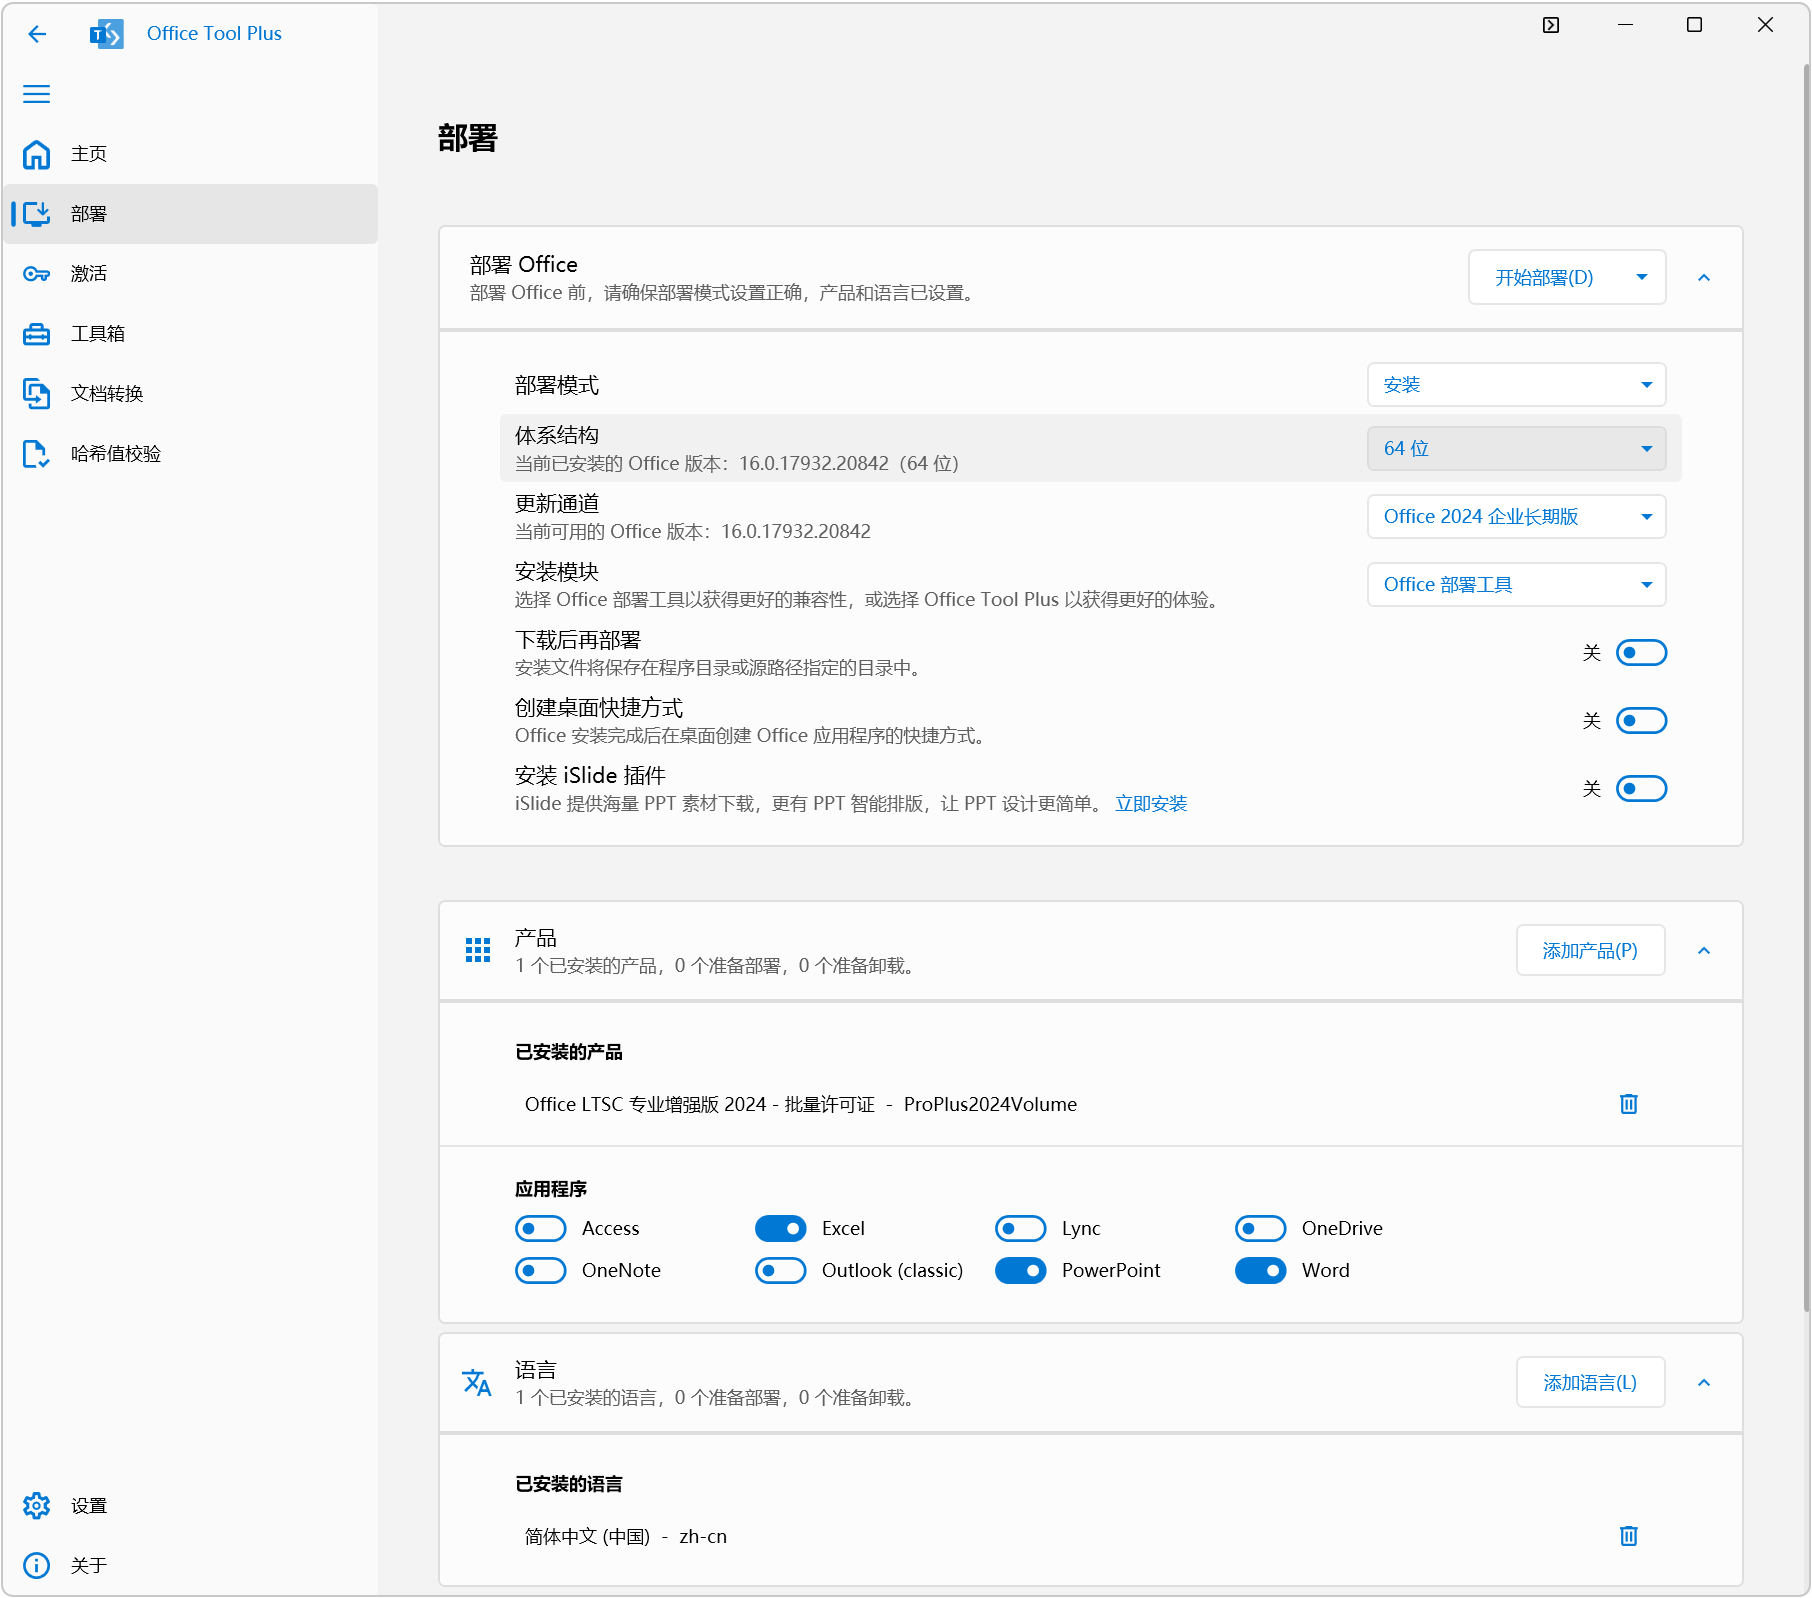Click the Office Tool Plus logo icon

[107, 34]
